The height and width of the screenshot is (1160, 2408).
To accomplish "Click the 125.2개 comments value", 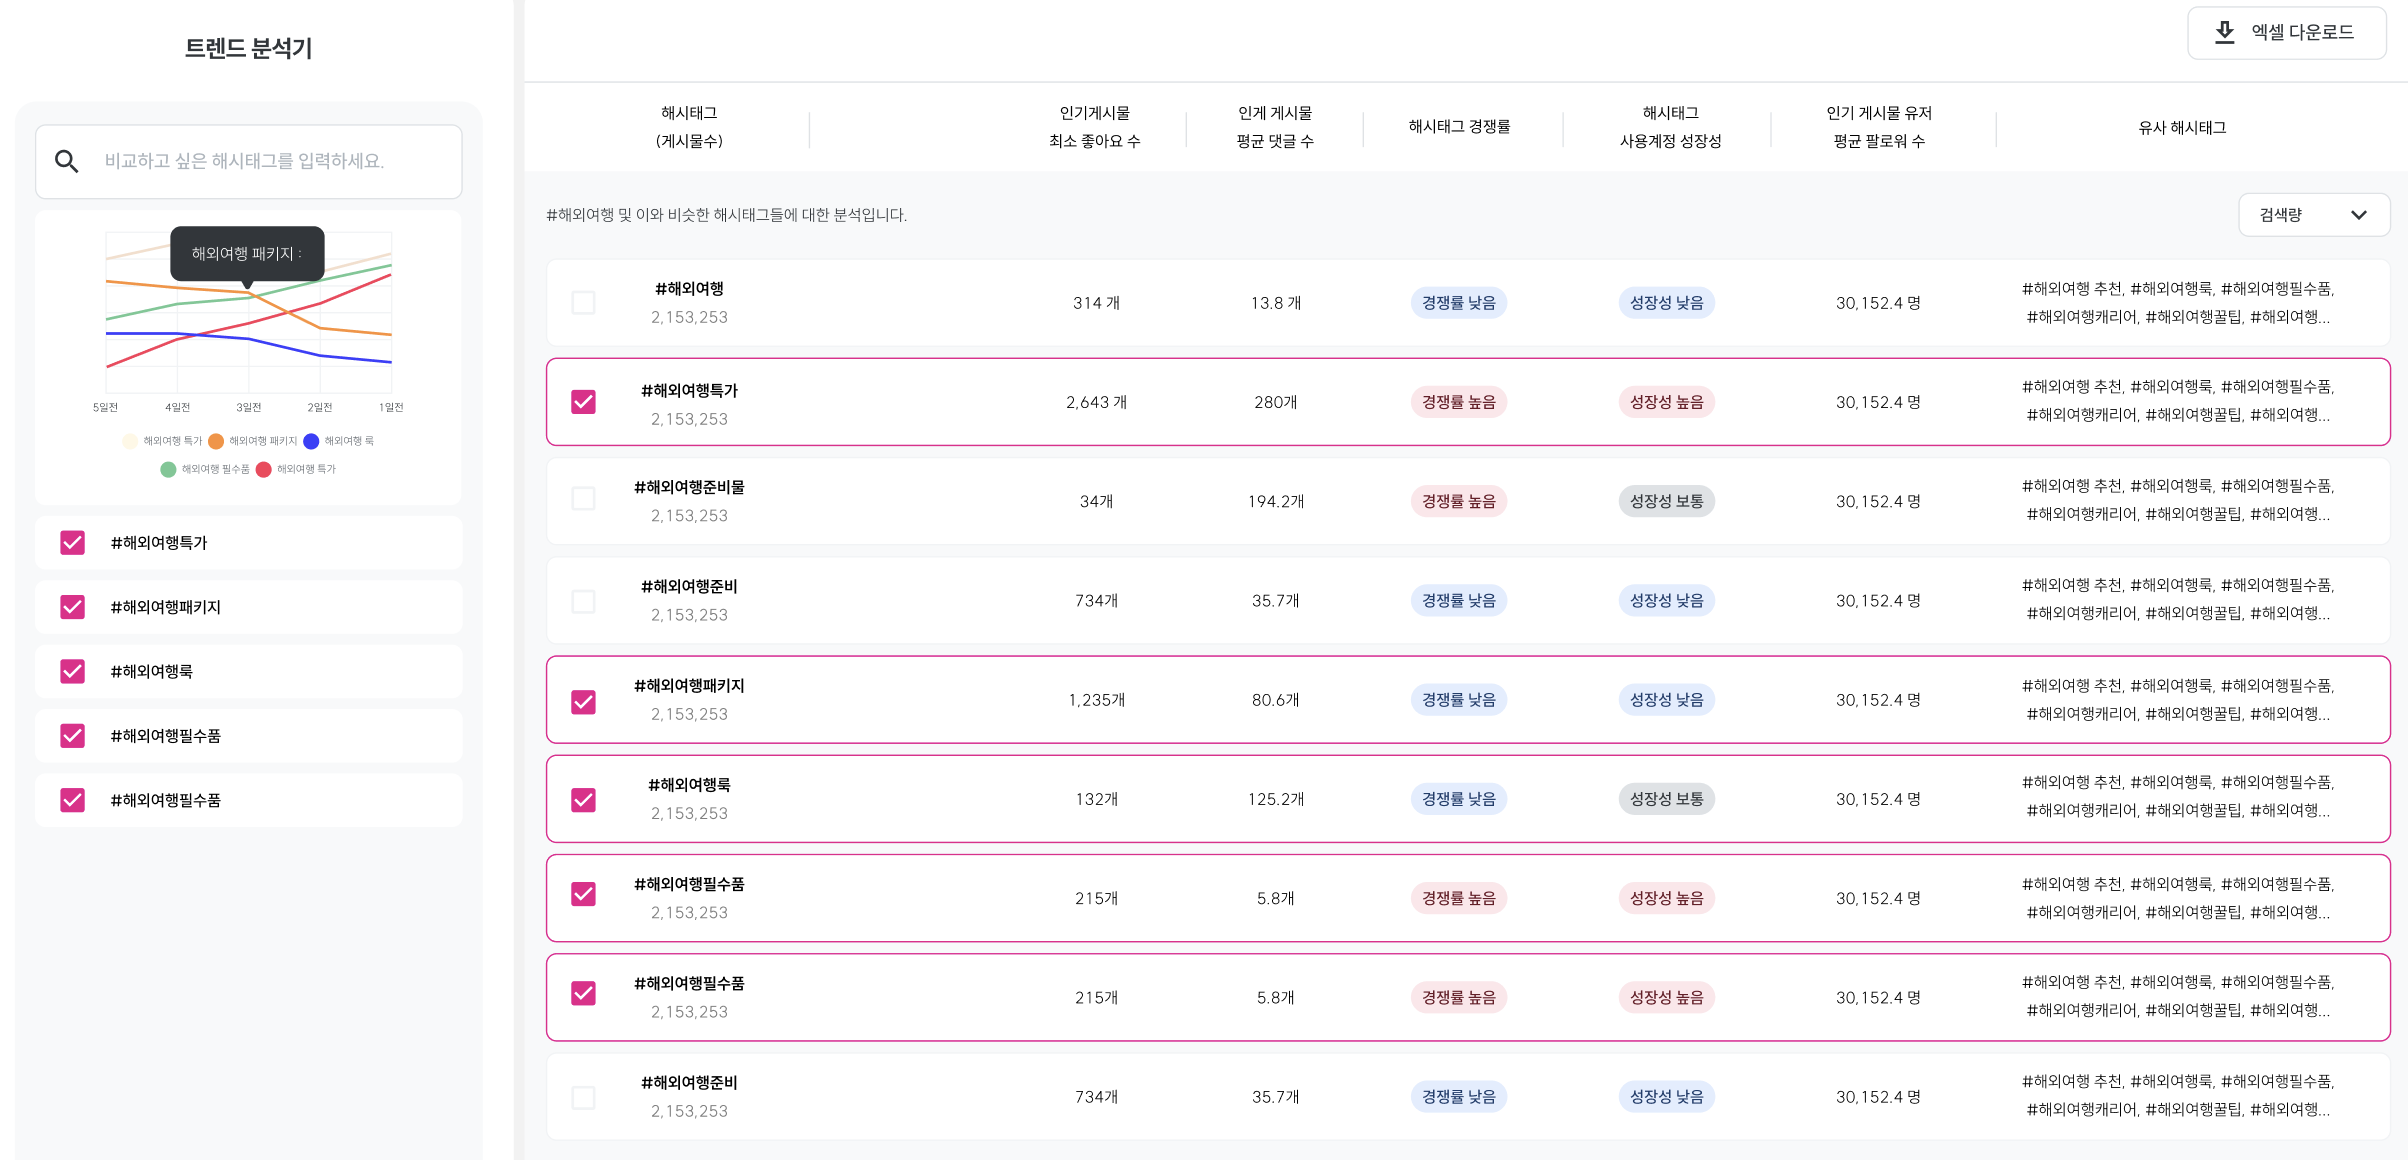I will [x=1276, y=799].
